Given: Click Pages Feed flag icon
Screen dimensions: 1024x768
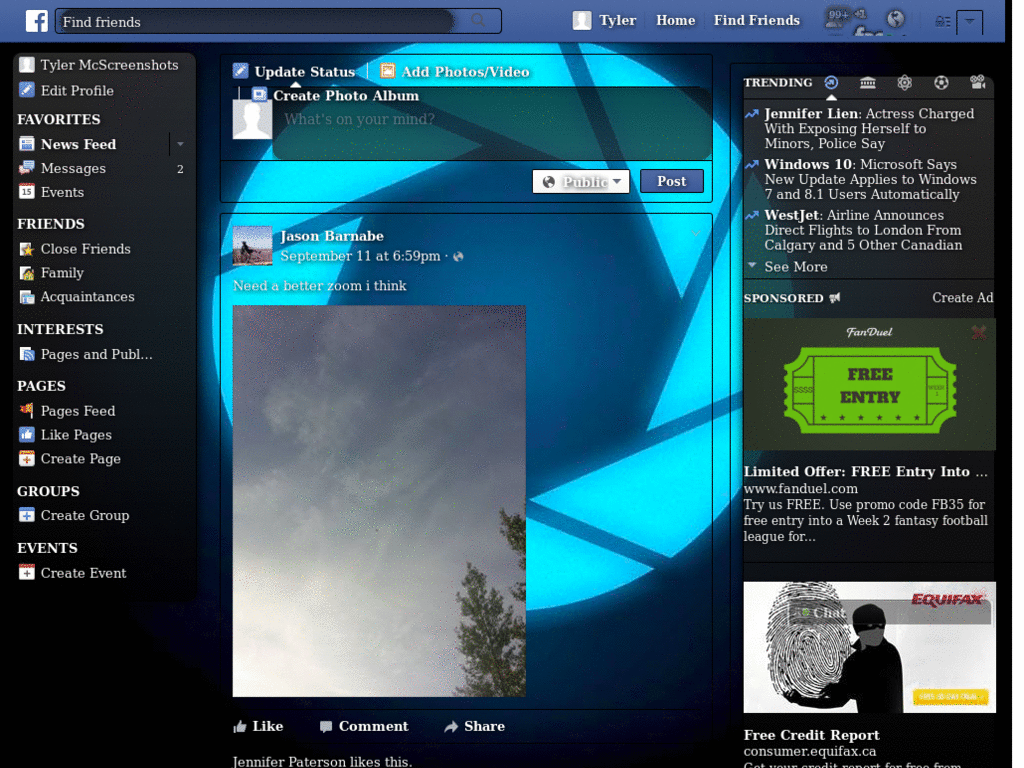Looking at the screenshot, I should point(26,410).
